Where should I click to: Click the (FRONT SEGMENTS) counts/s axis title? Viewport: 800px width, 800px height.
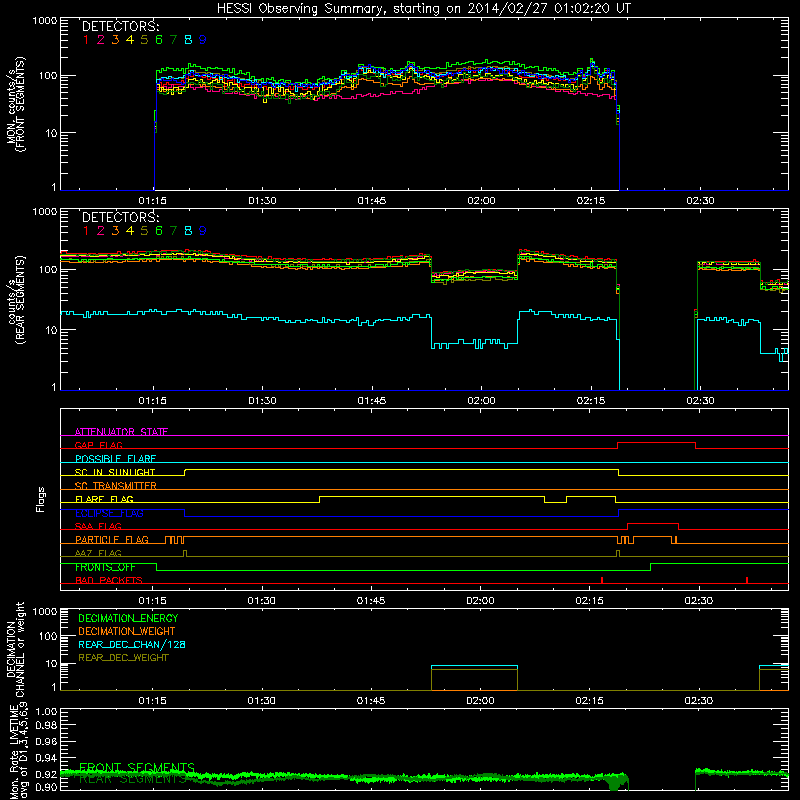(x=15, y=104)
